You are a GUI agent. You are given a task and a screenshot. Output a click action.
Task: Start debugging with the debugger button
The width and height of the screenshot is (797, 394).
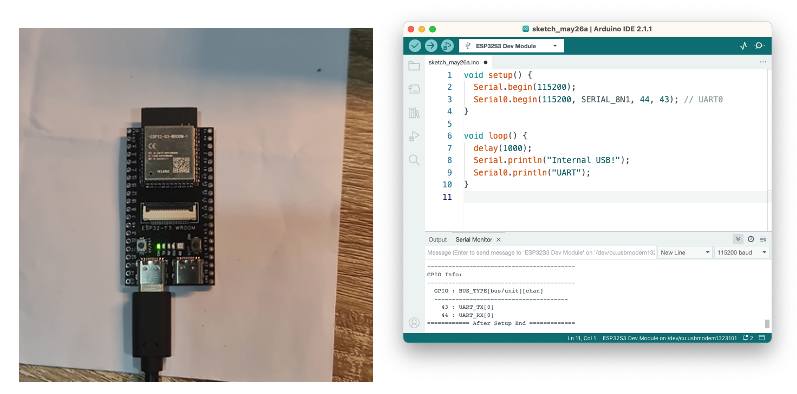click(447, 46)
